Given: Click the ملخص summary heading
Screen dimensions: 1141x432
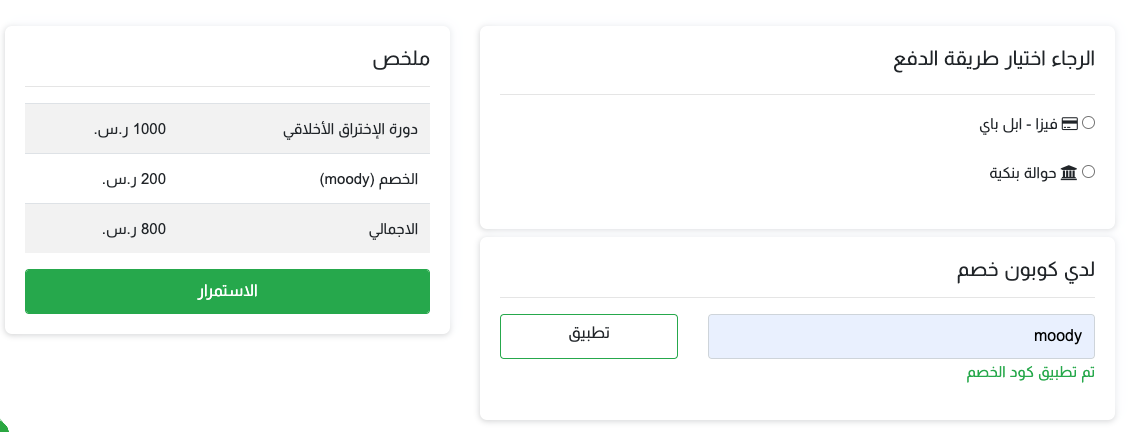Looking at the screenshot, I should 402,59.
